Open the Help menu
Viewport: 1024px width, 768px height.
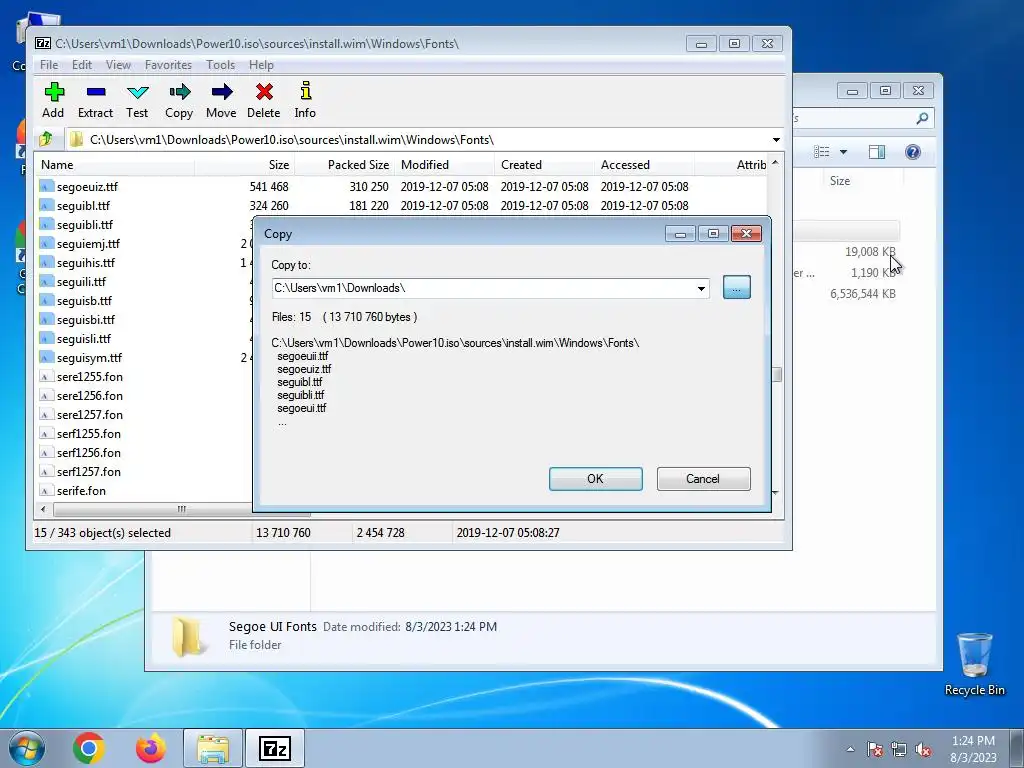261,65
